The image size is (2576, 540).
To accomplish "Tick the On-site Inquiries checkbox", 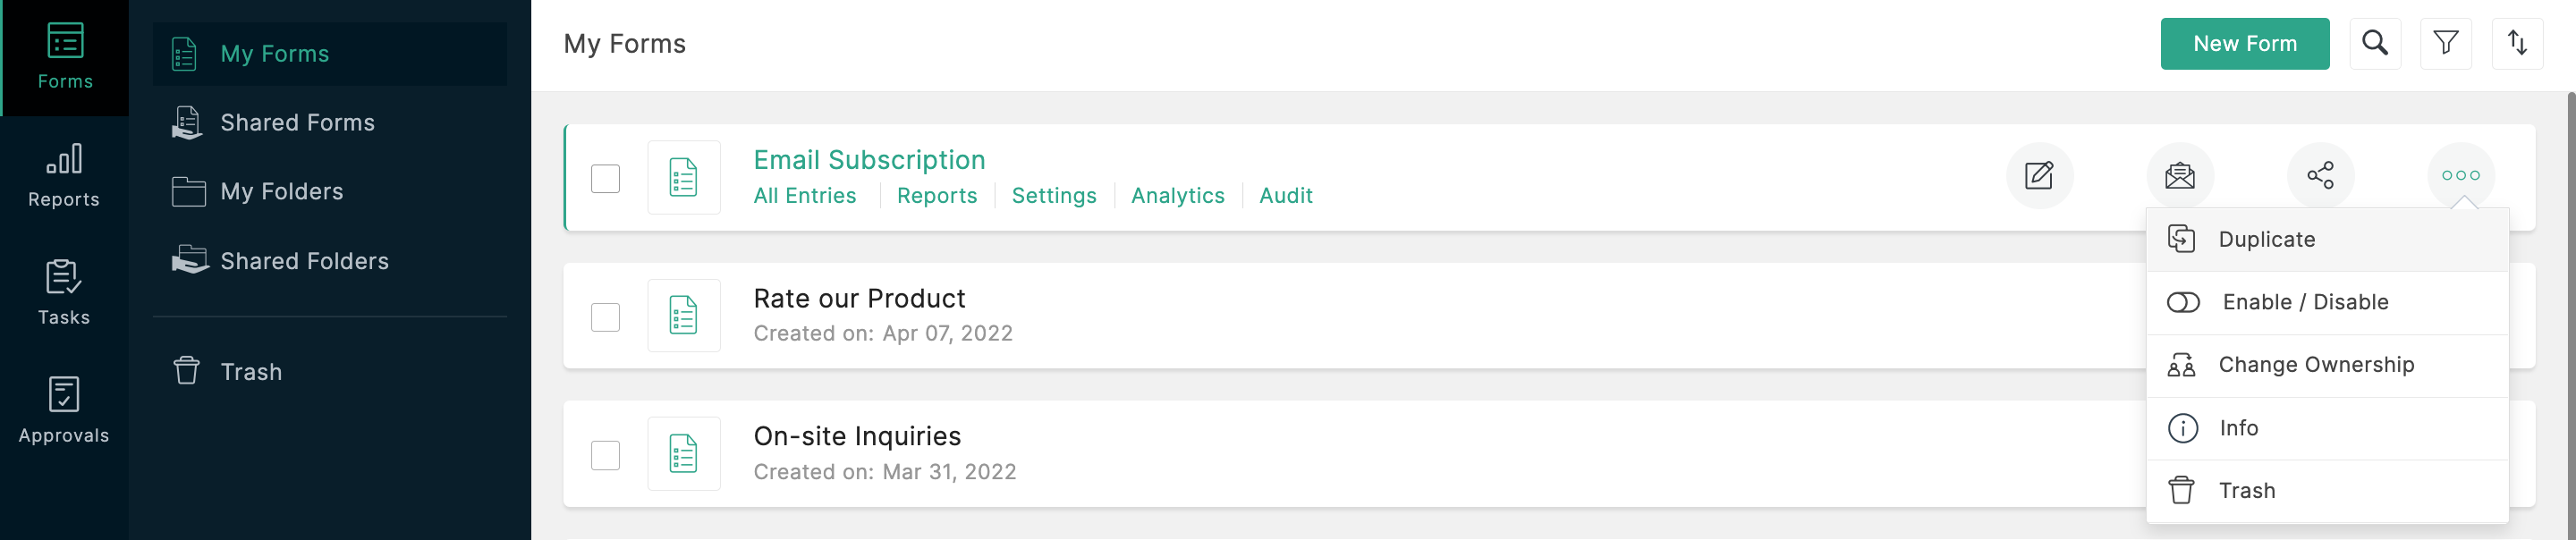I will (x=605, y=455).
